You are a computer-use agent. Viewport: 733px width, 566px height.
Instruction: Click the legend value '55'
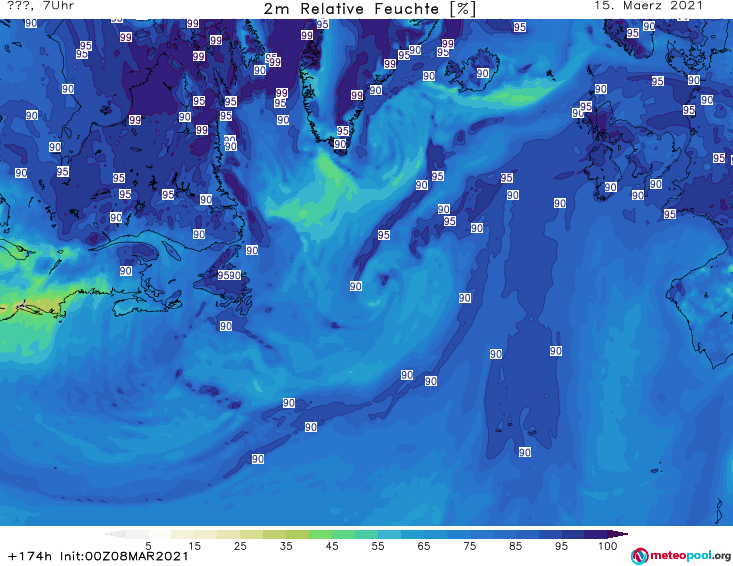[378, 546]
